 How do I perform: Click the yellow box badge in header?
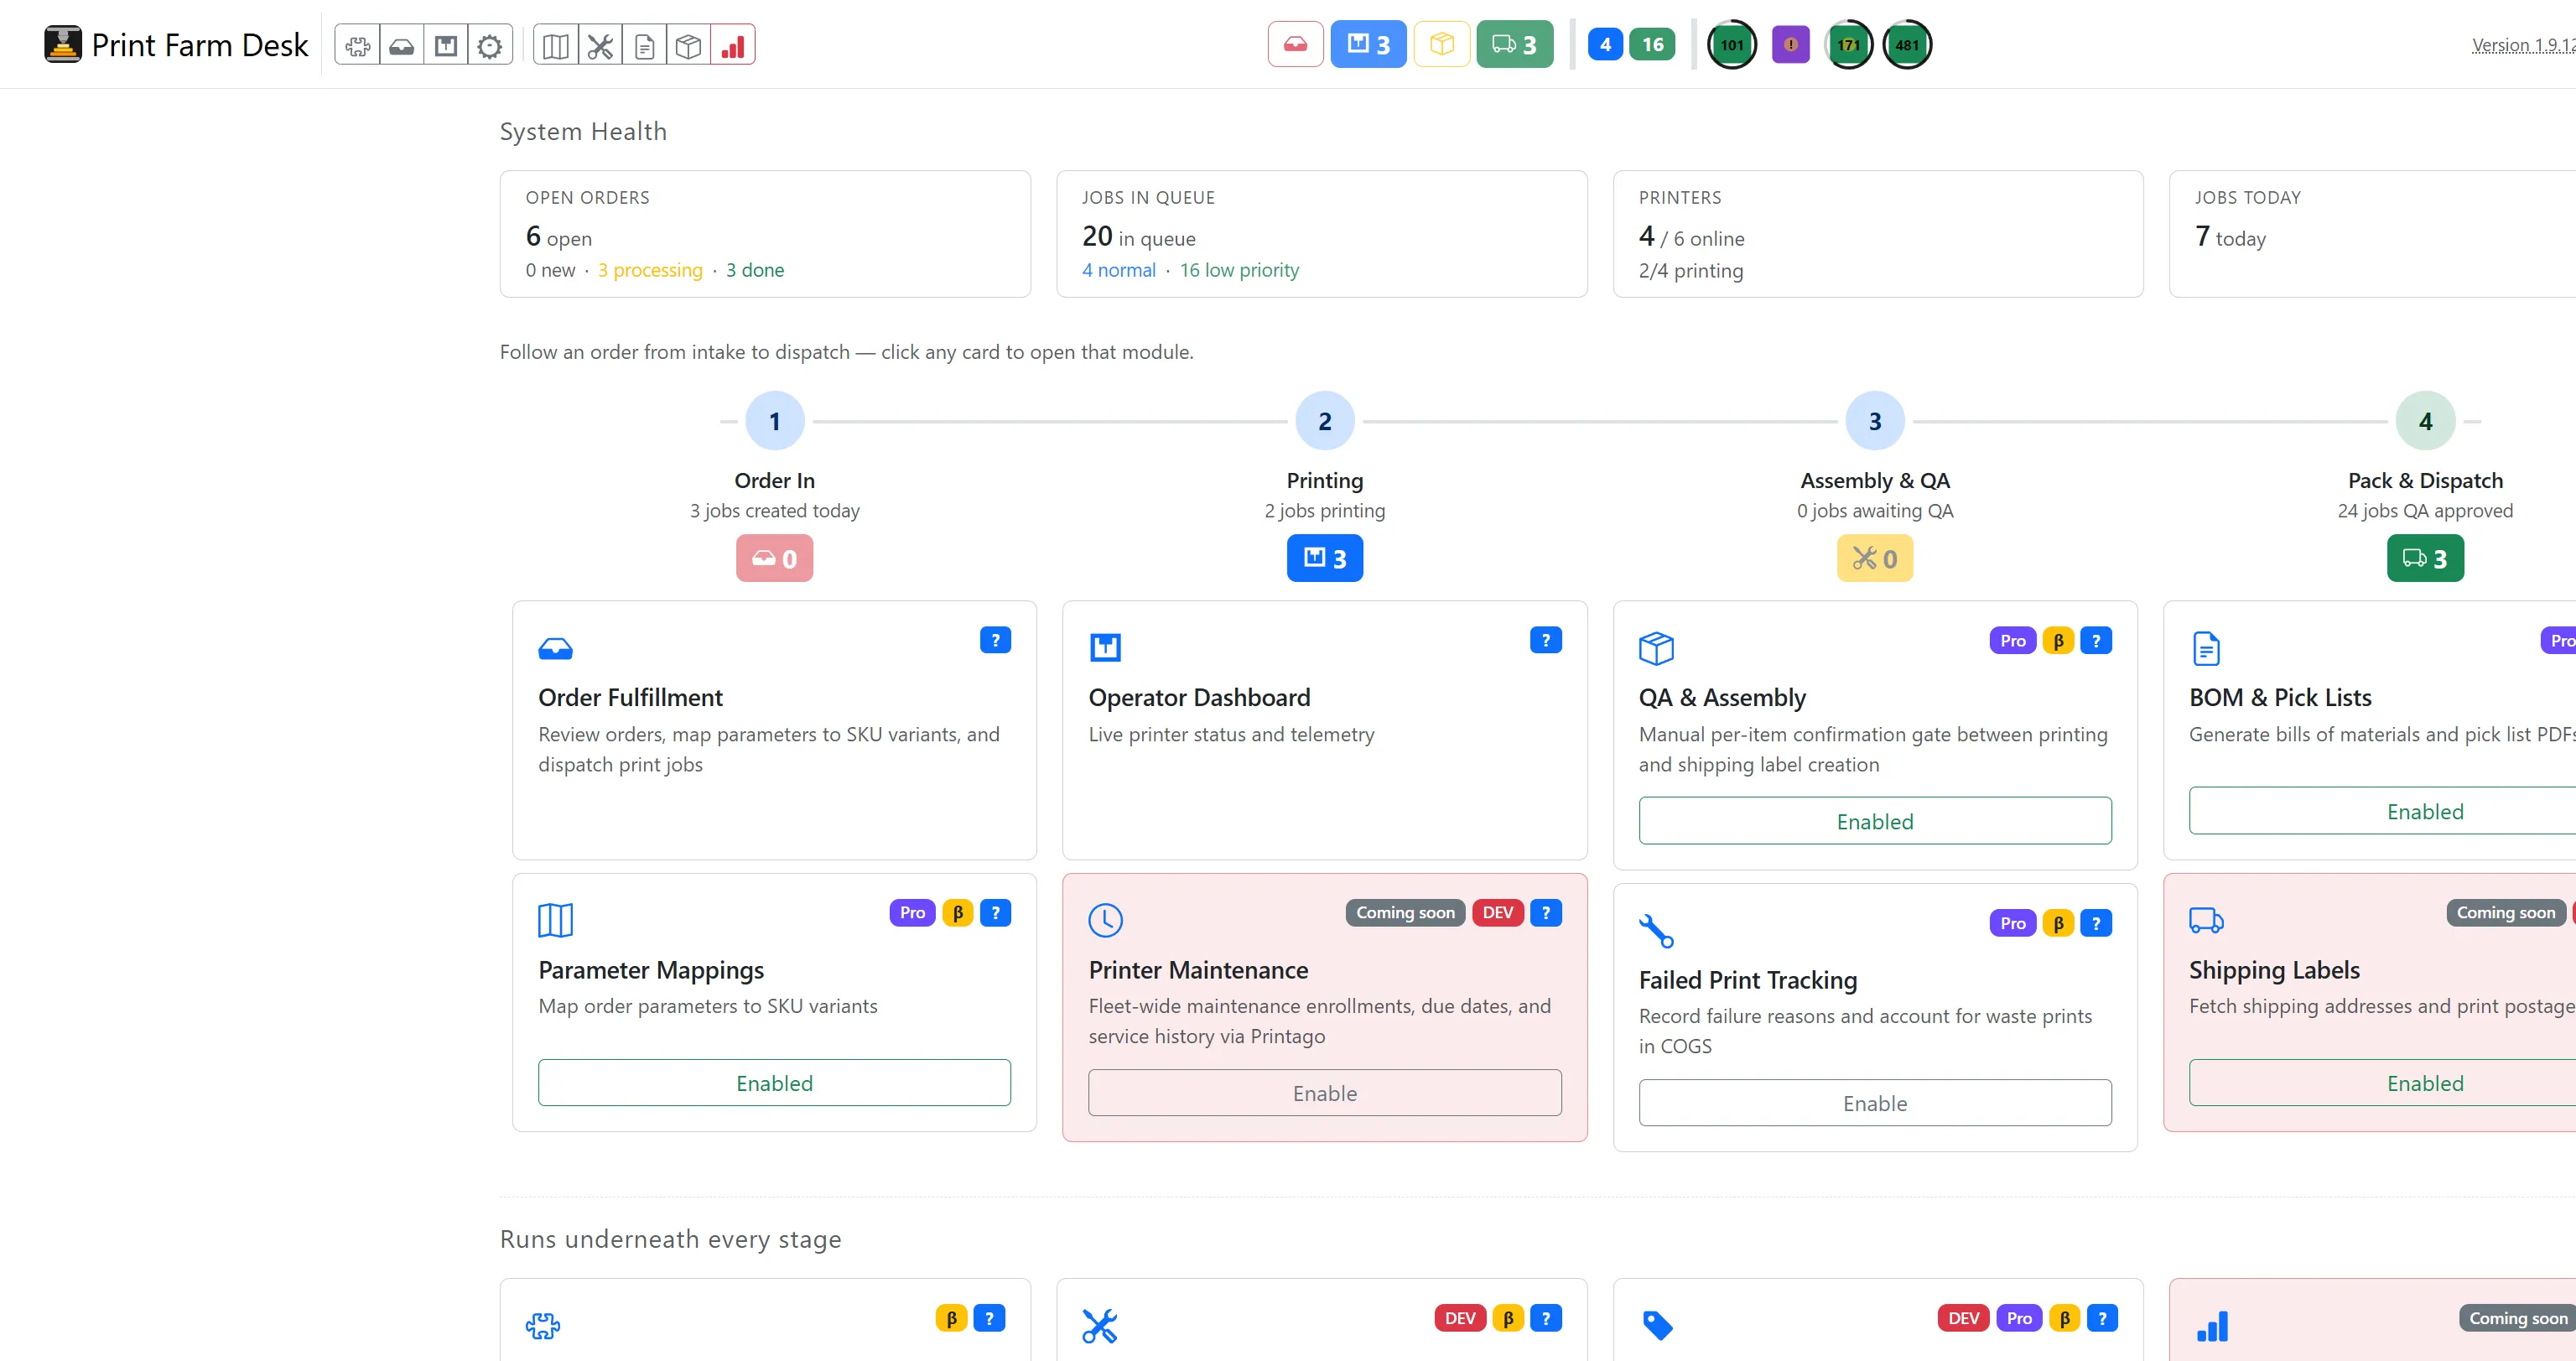point(1441,44)
